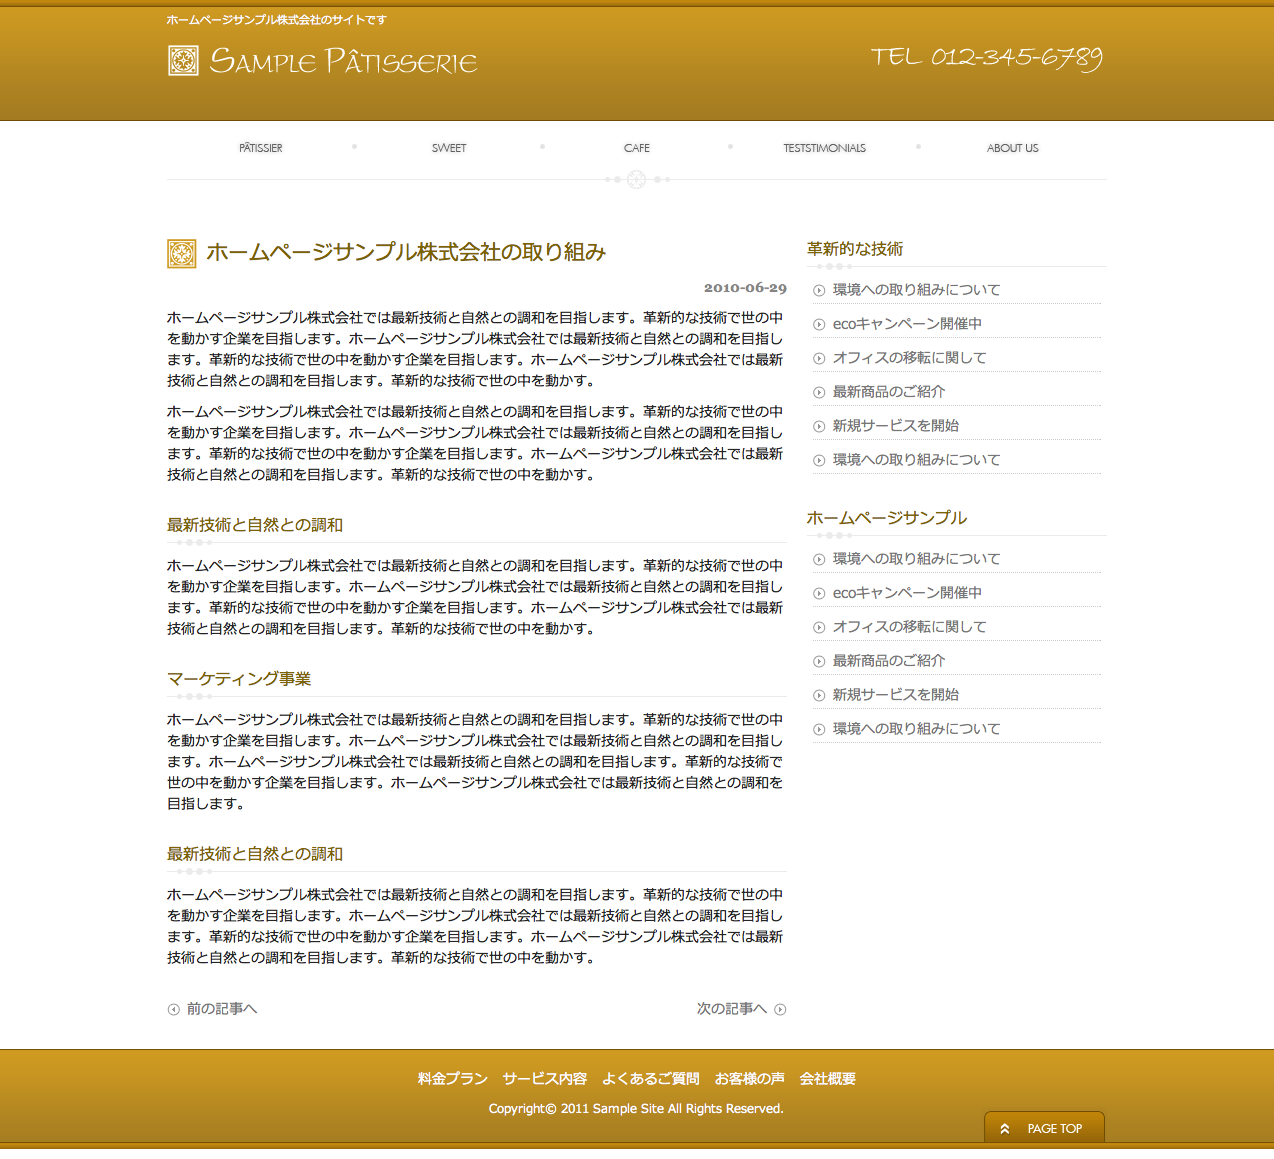Click the Sample Pâtisserie logo emblem icon
The width and height of the screenshot is (1274, 1159).
point(183,61)
